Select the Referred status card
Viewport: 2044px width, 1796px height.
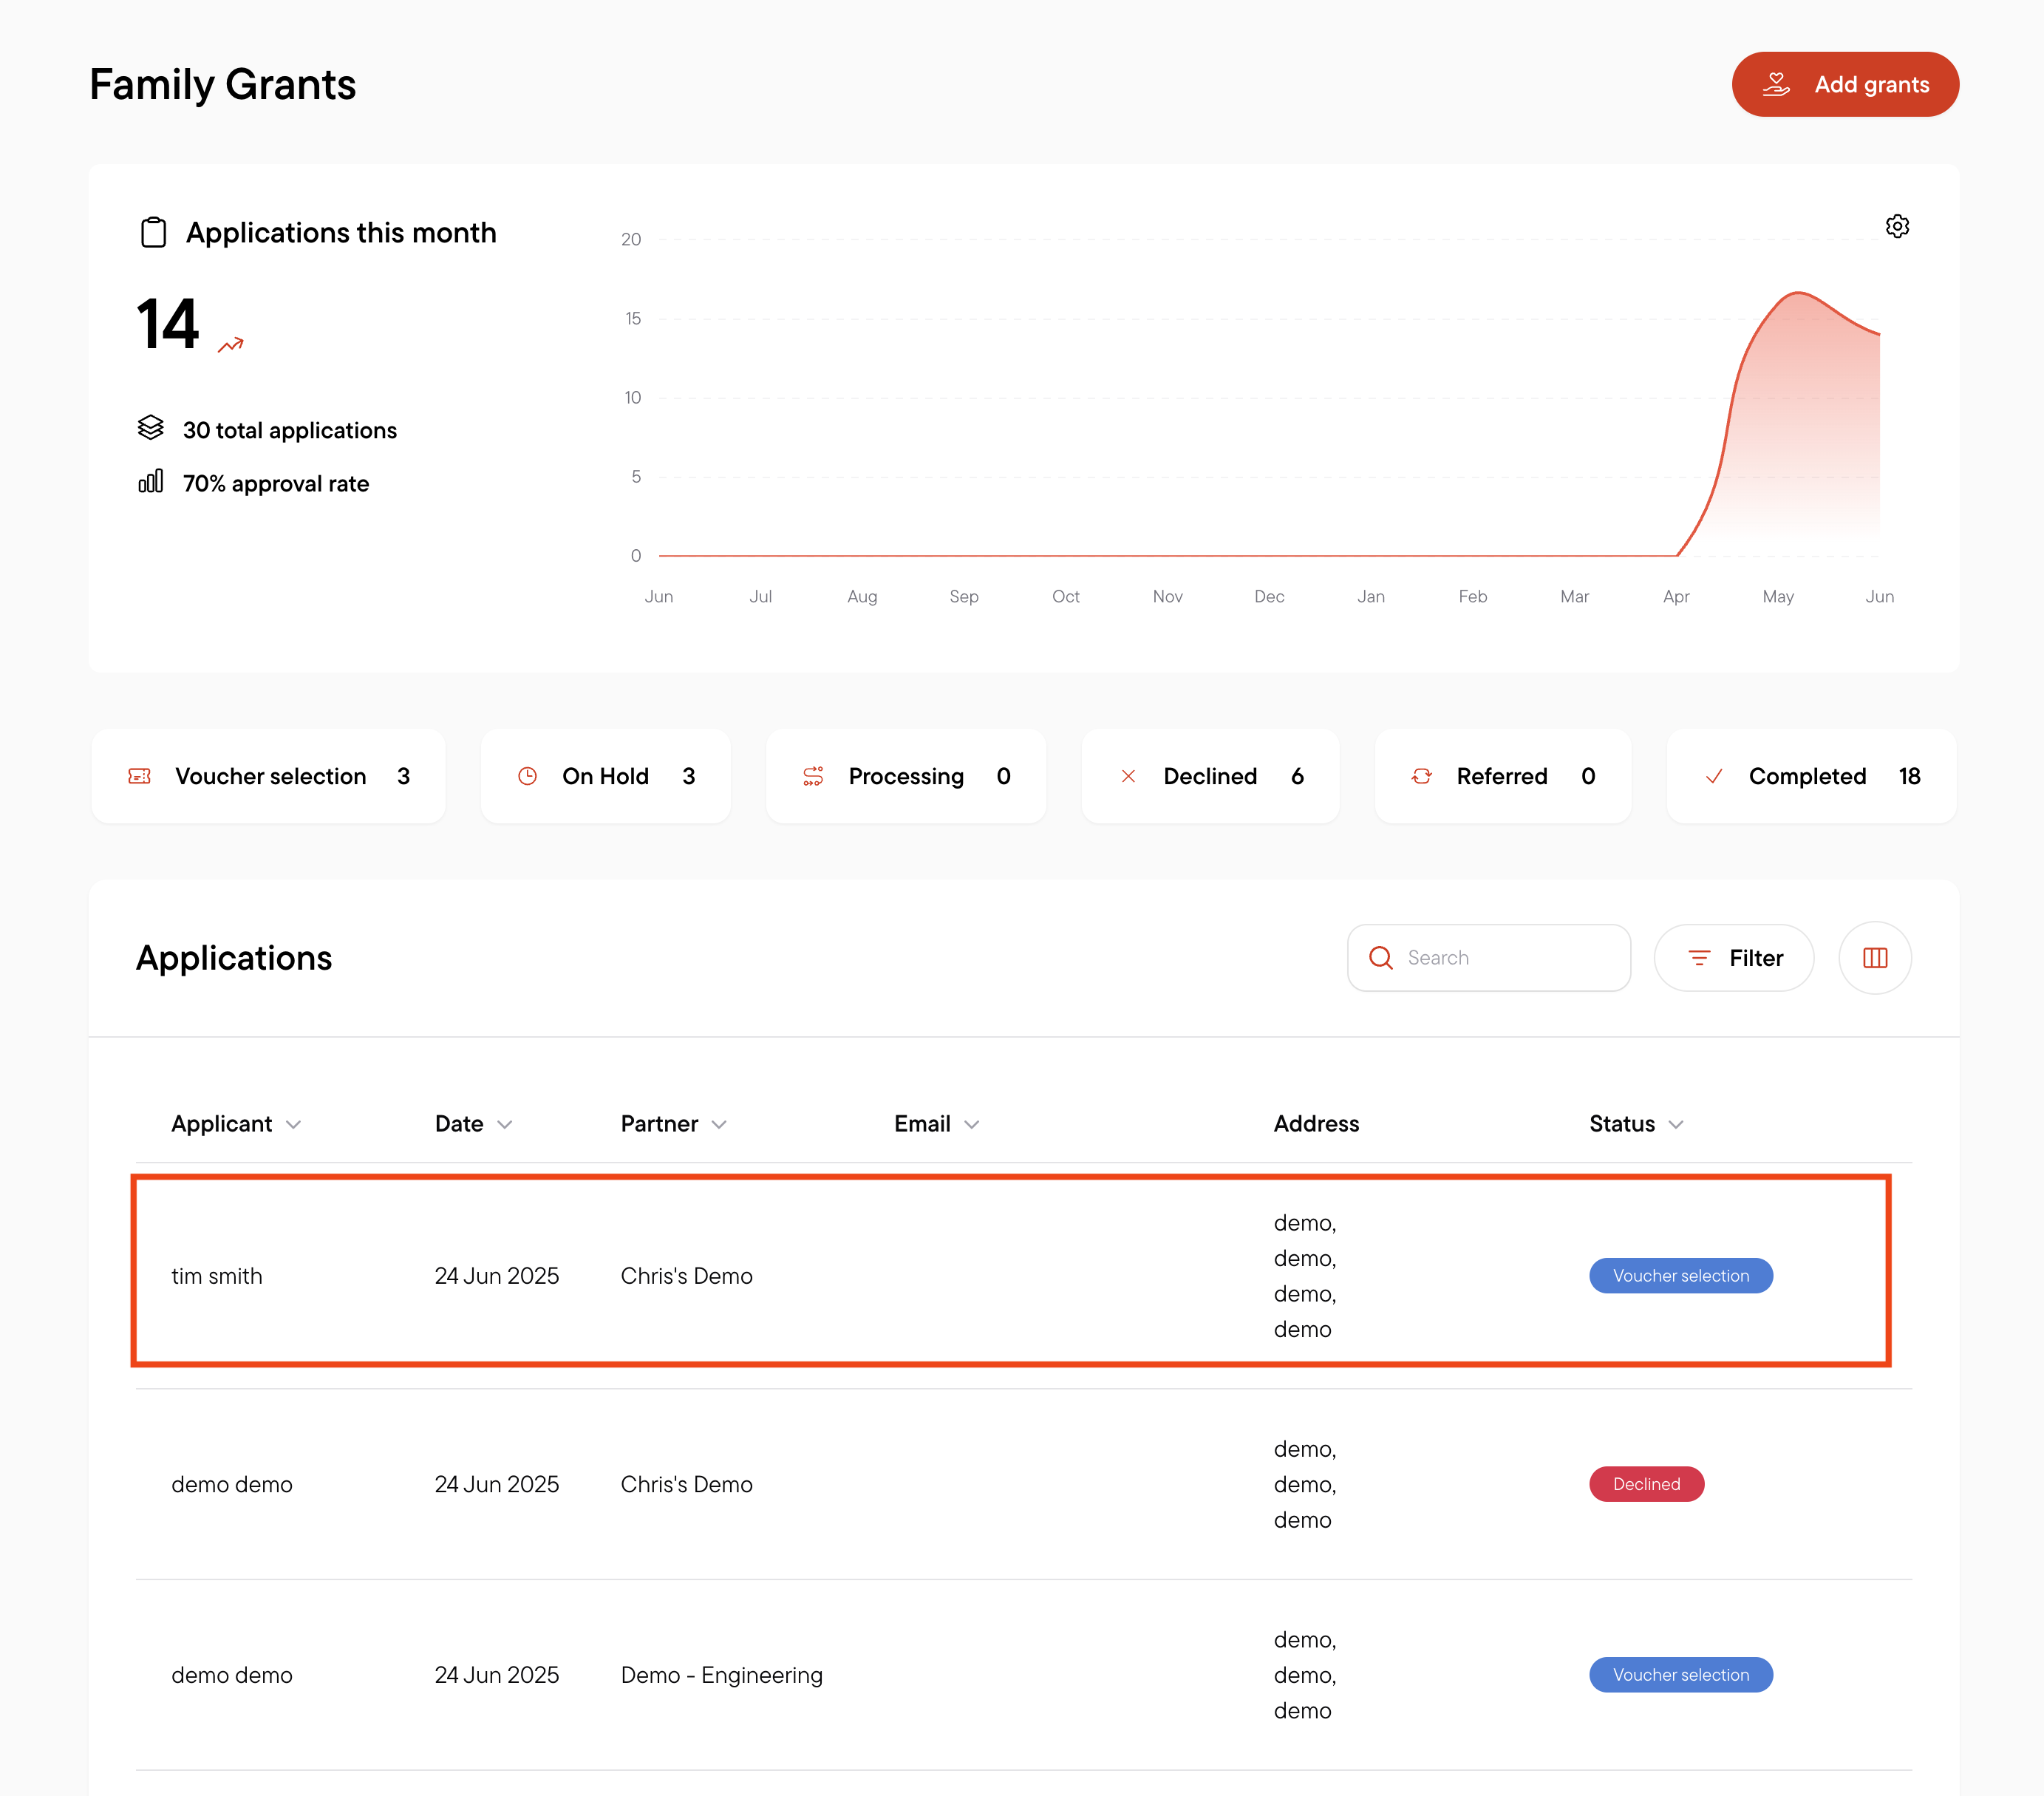click(x=1502, y=776)
